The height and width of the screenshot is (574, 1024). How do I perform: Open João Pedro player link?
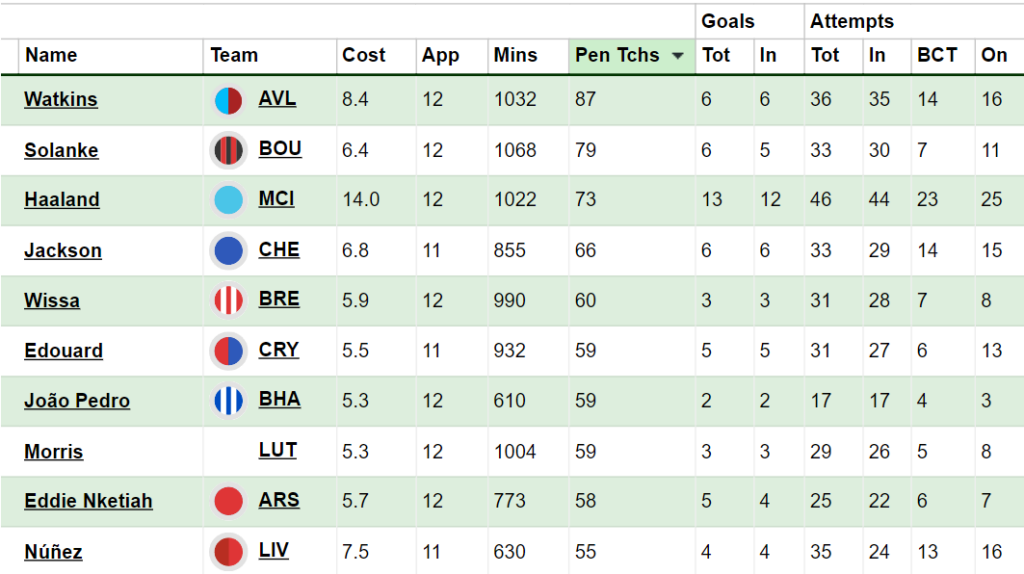coord(77,400)
